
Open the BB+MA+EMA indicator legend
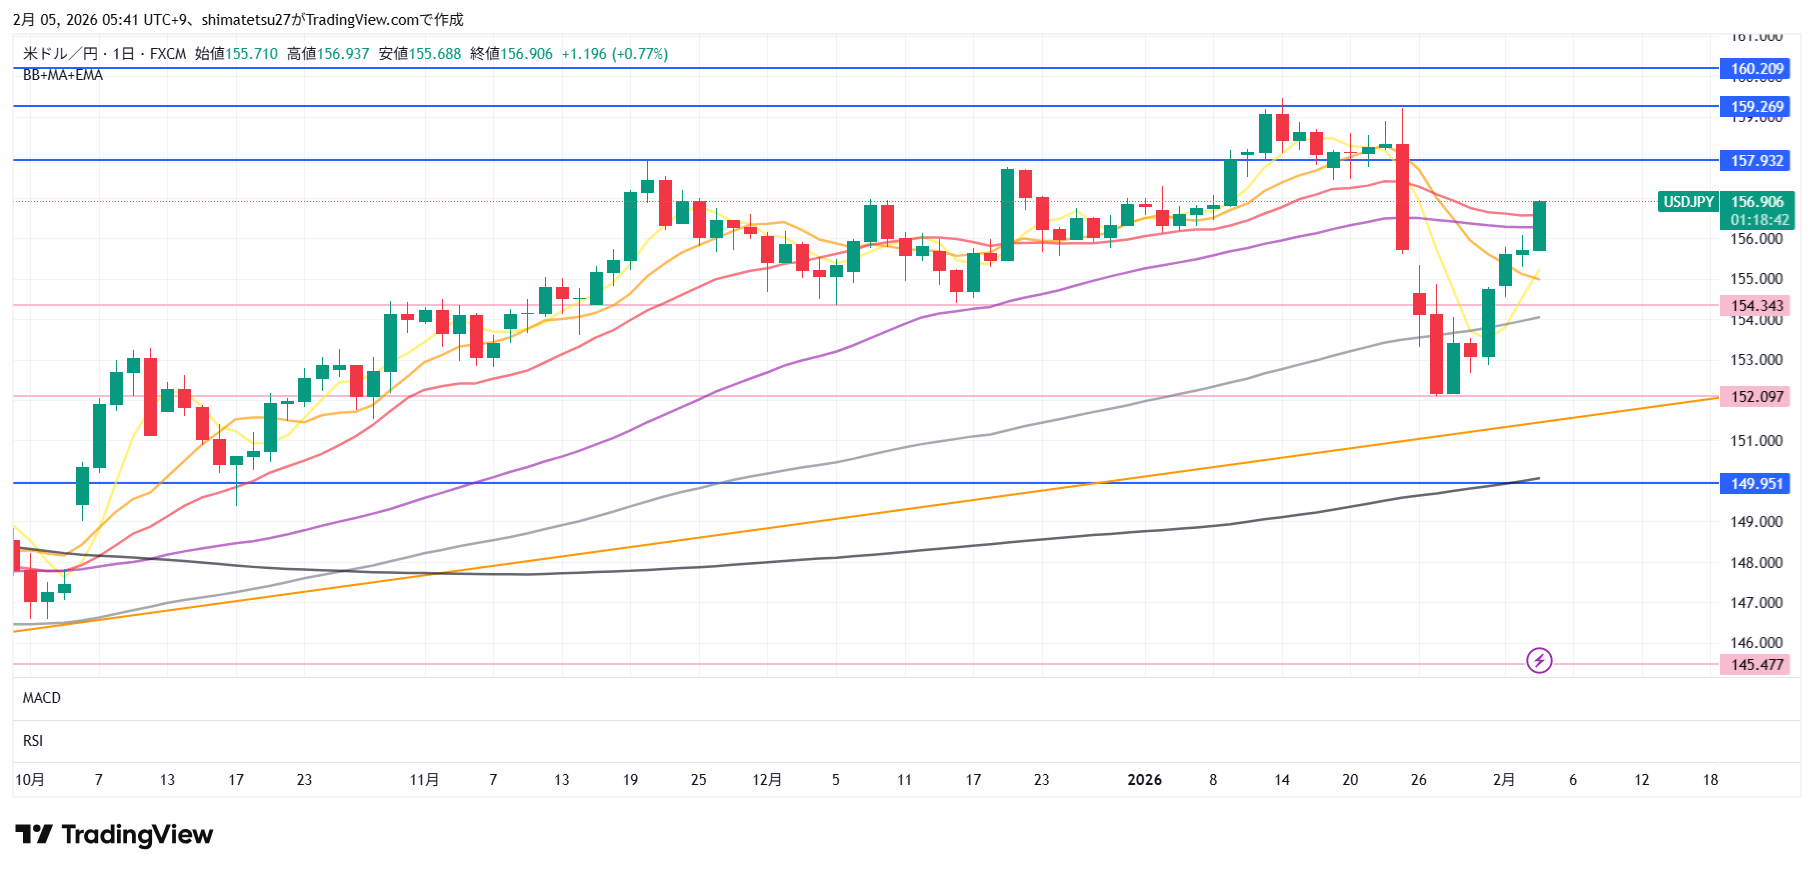pos(63,75)
